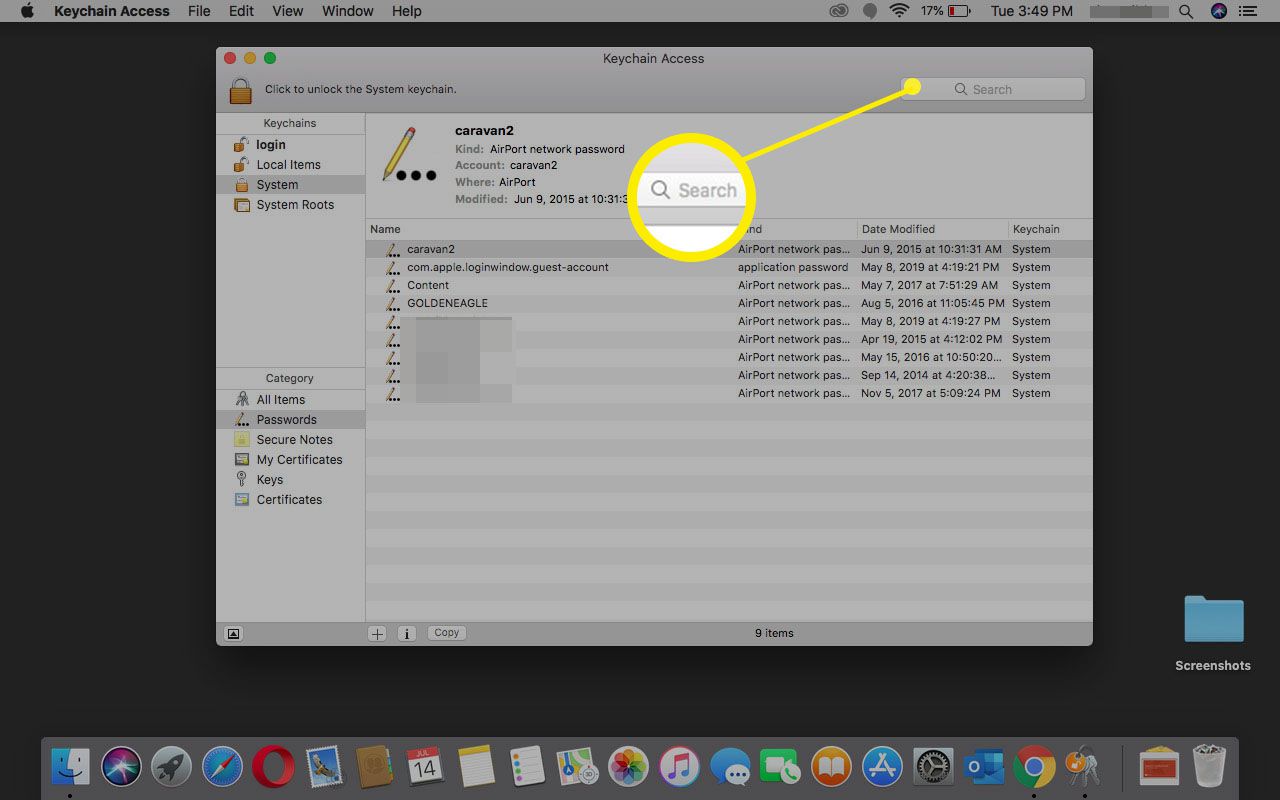Choose the Passwords category
Image resolution: width=1280 pixels, height=800 pixels.
pyautogui.click(x=290, y=420)
